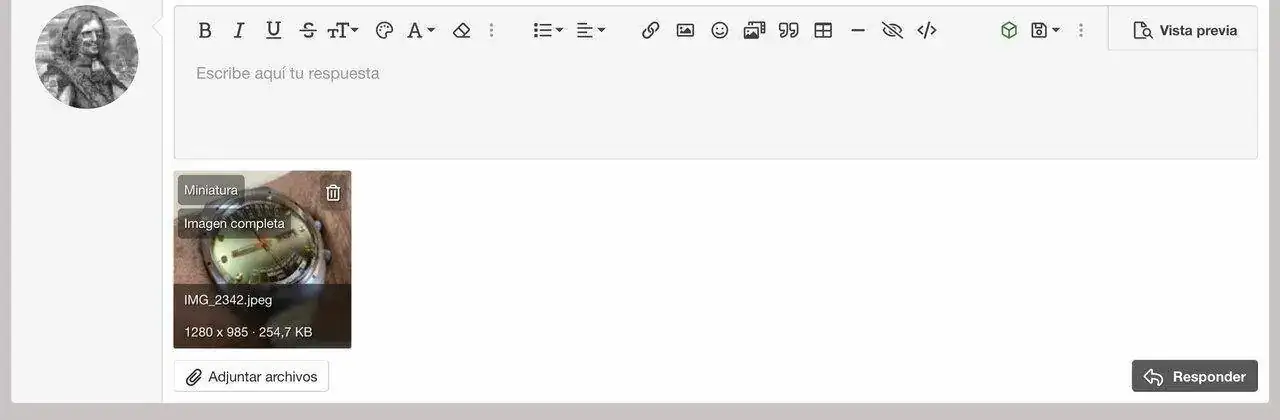This screenshot has width=1280, height=420.
Task: Toggle italic formatting
Action: pyautogui.click(x=239, y=30)
